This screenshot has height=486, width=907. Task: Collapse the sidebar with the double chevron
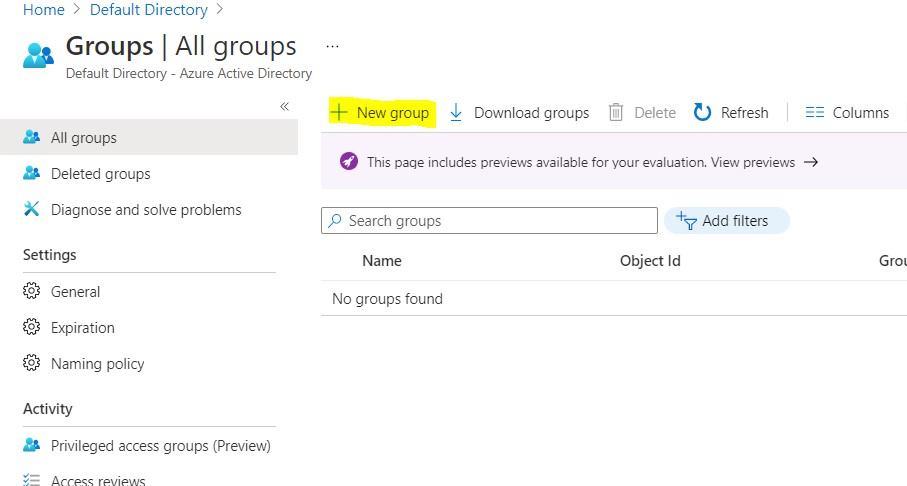(x=284, y=106)
